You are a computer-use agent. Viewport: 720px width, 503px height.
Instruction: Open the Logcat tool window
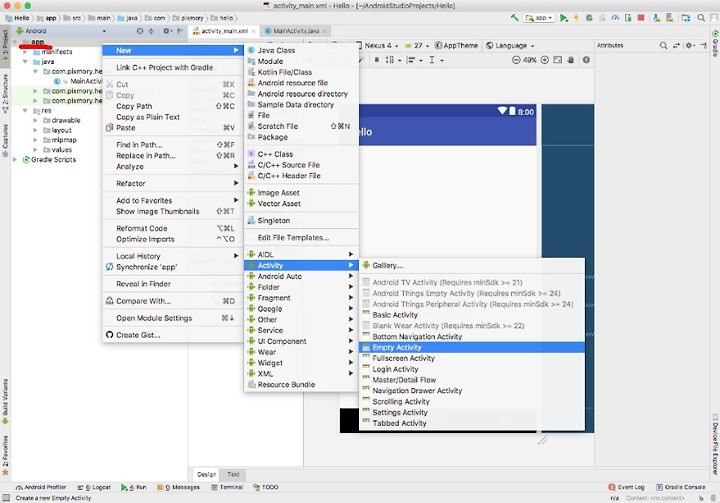click(x=94, y=487)
